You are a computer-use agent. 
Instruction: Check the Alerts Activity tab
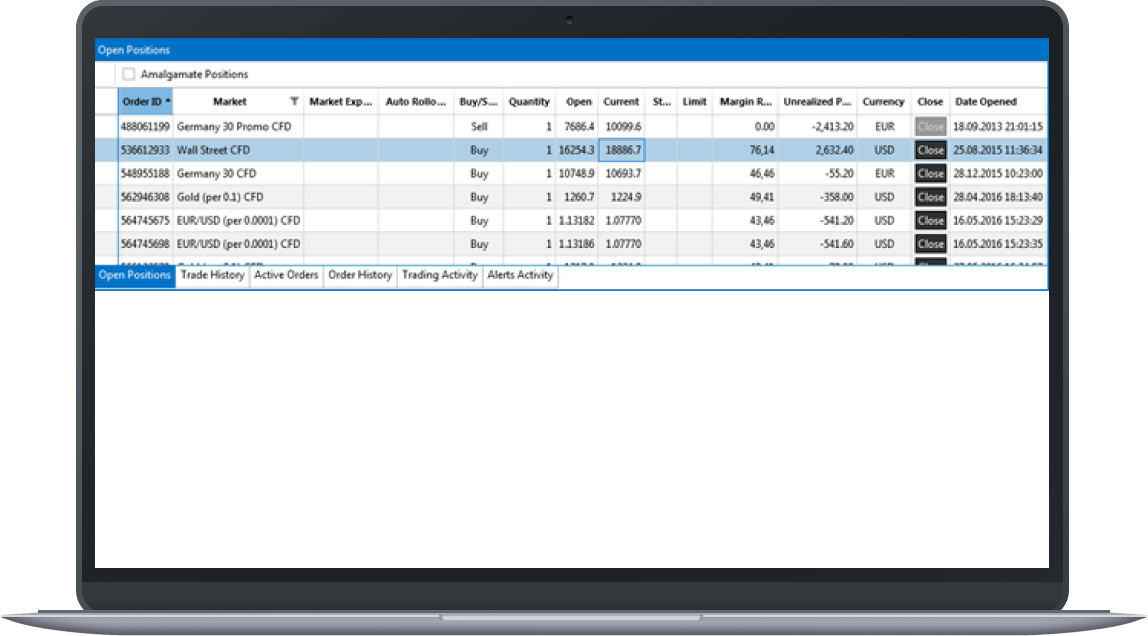click(x=519, y=275)
